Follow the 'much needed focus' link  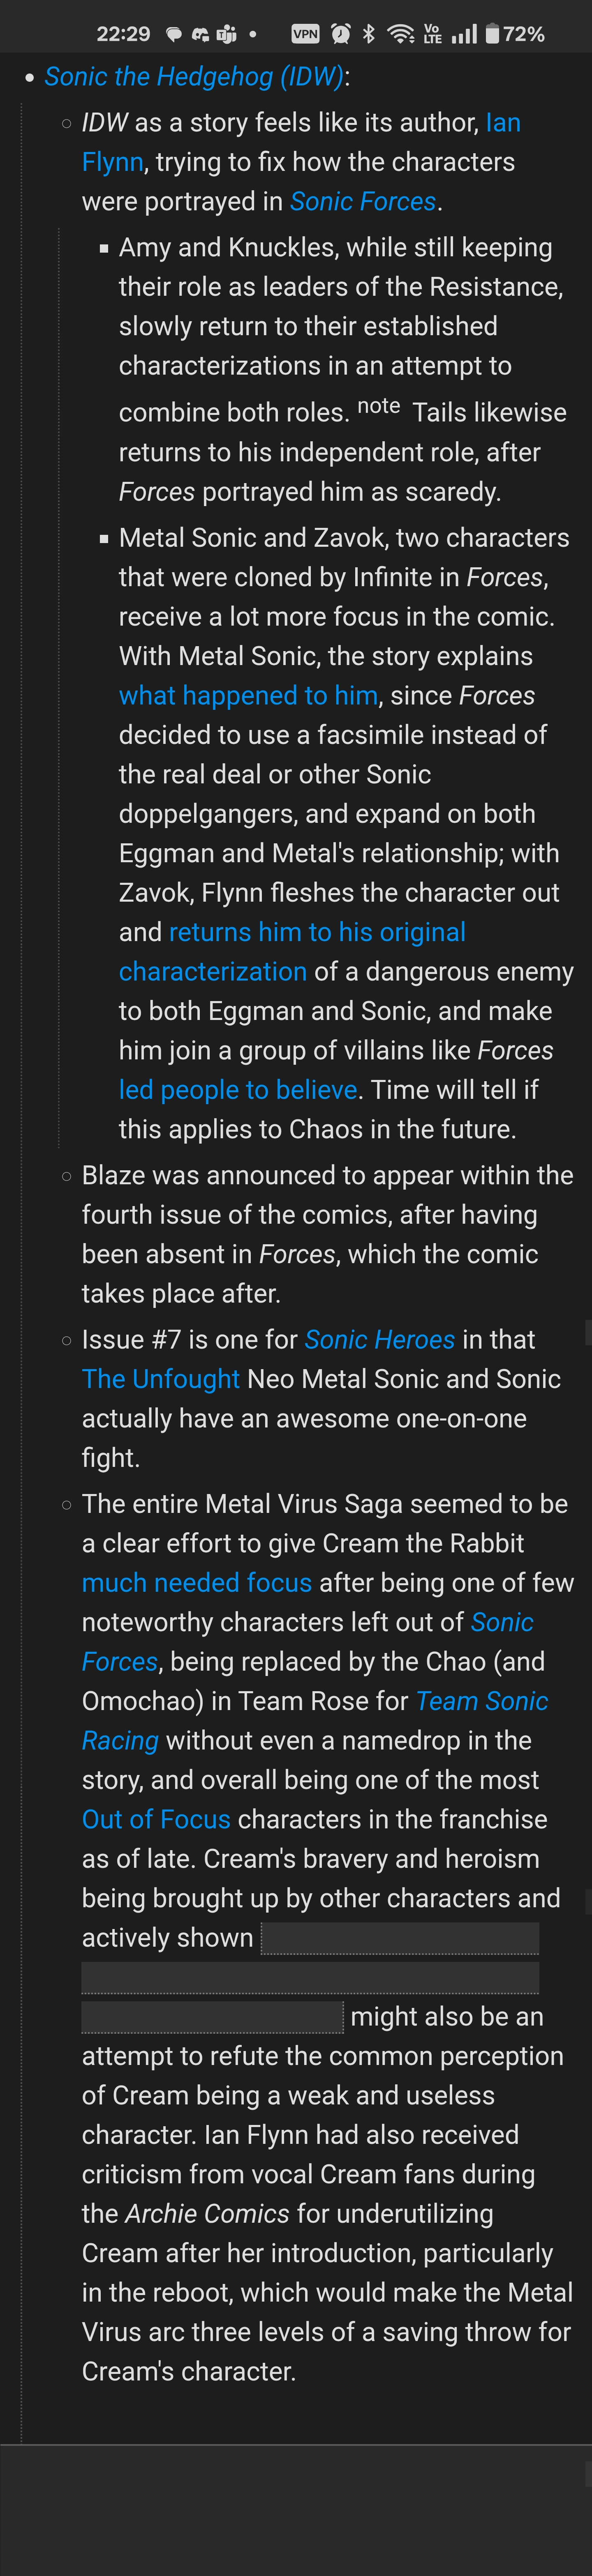pyautogui.click(x=197, y=1583)
